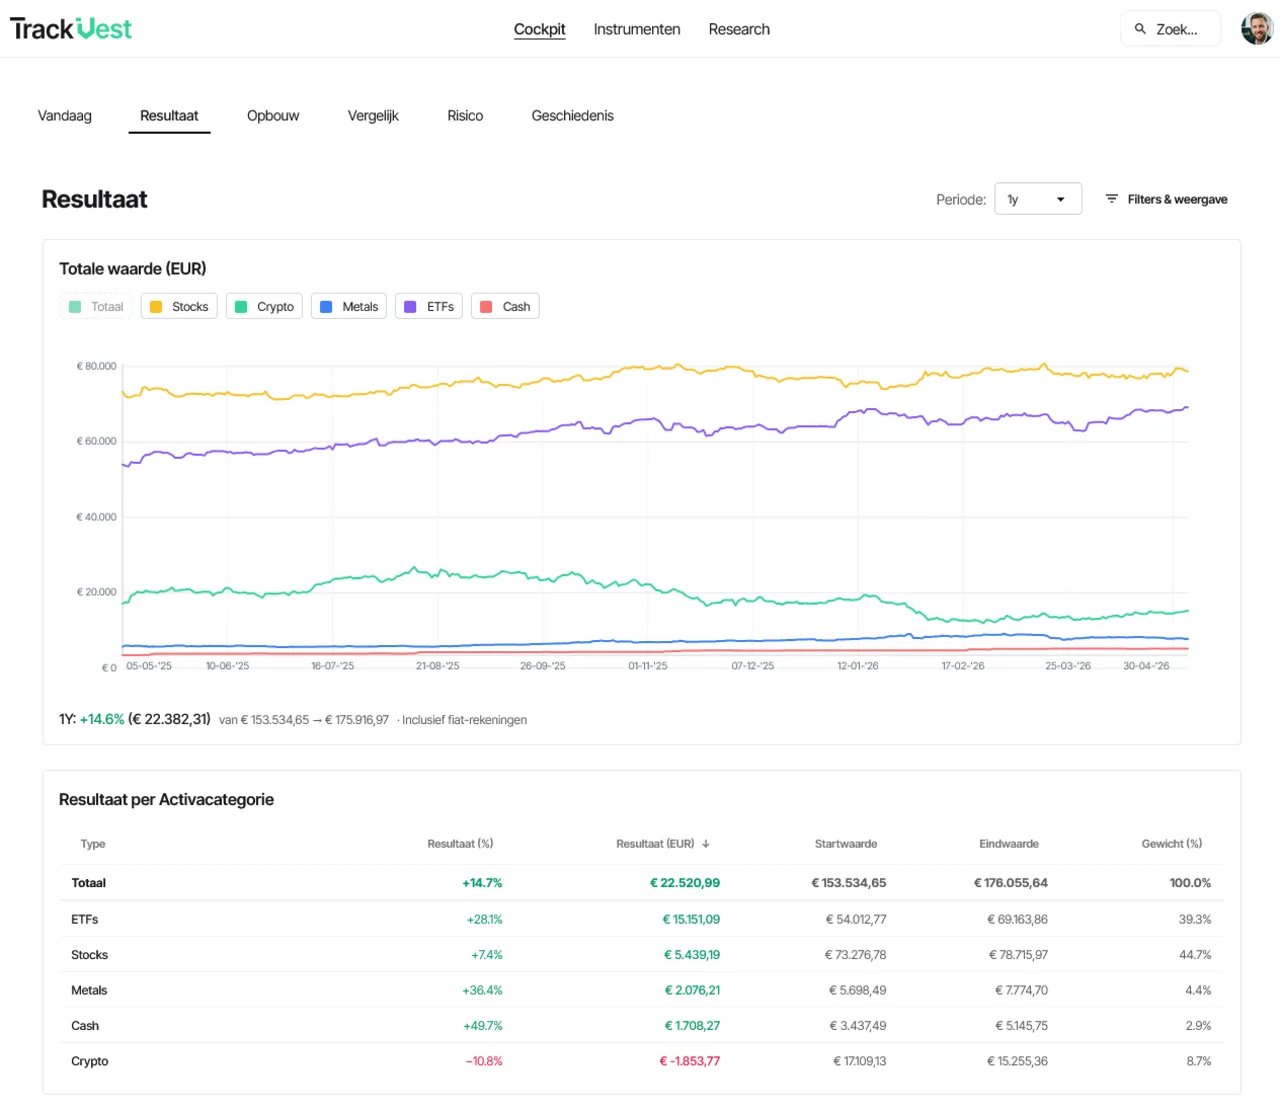Click the red Cash legend swatch

click(486, 307)
